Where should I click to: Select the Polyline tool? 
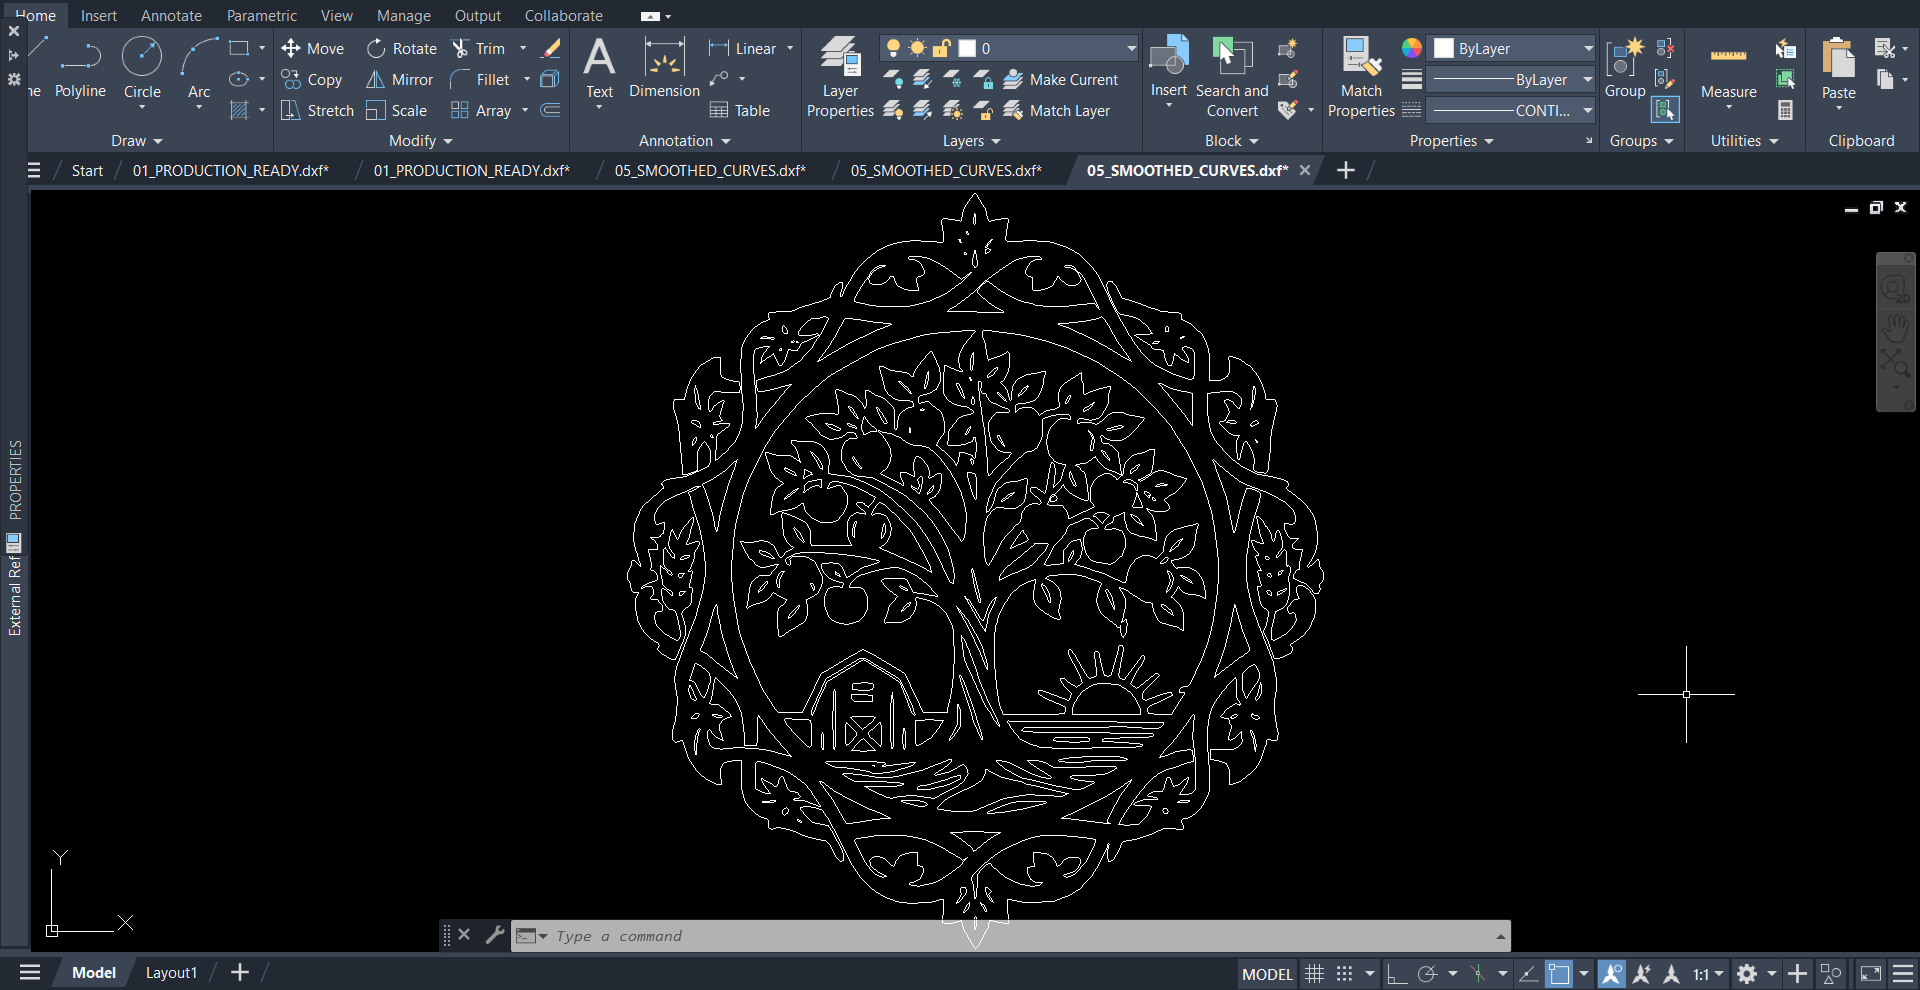80,70
